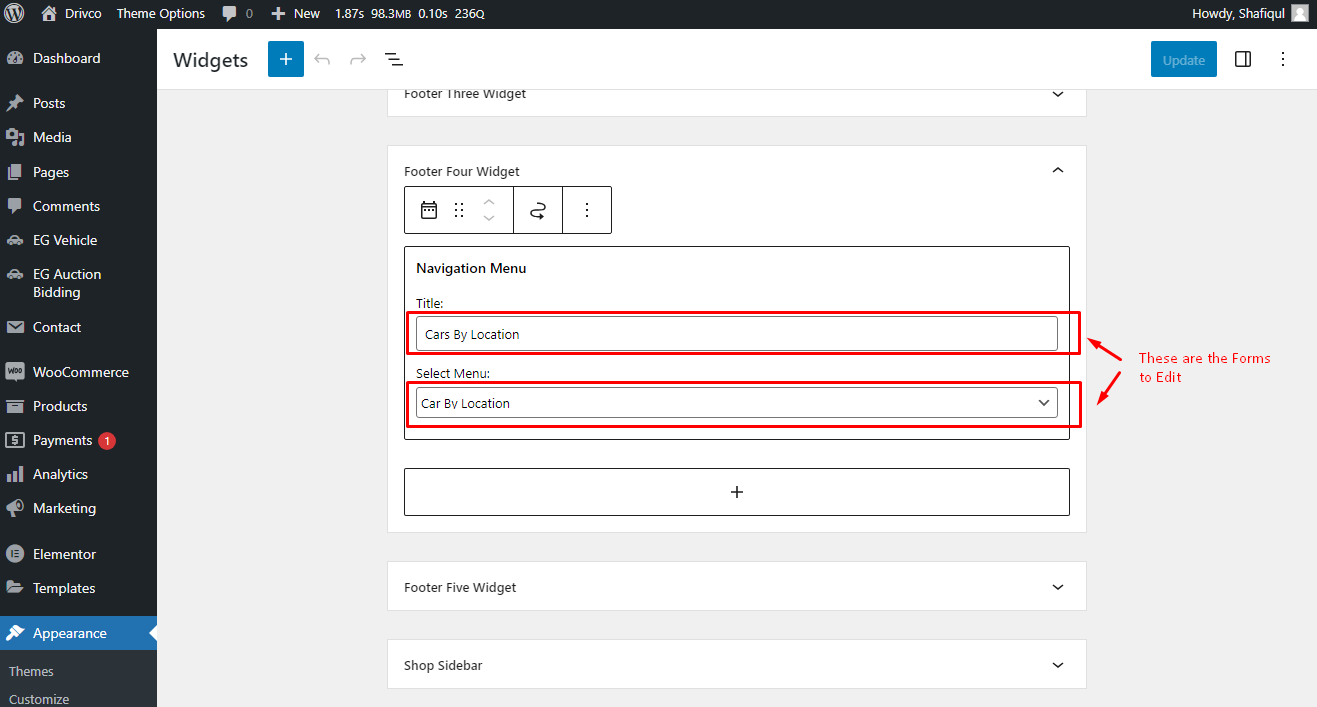Expand the Footer Five Widget area
1317x707 pixels.
pyautogui.click(x=1058, y=587)
